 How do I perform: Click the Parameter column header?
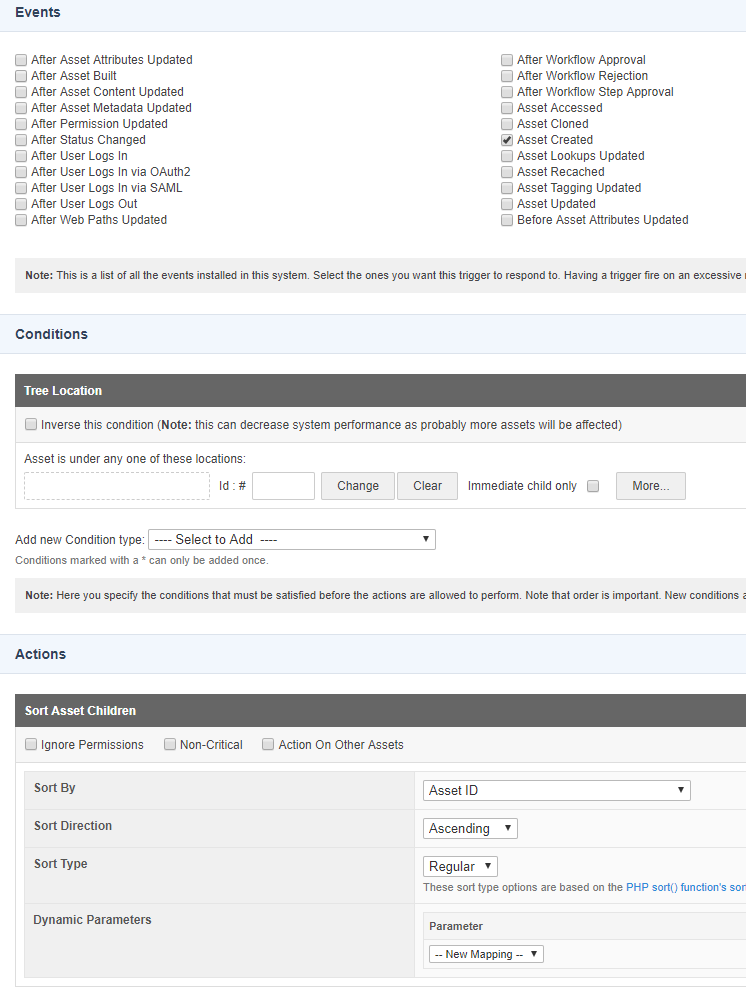[x=456, y=927]
